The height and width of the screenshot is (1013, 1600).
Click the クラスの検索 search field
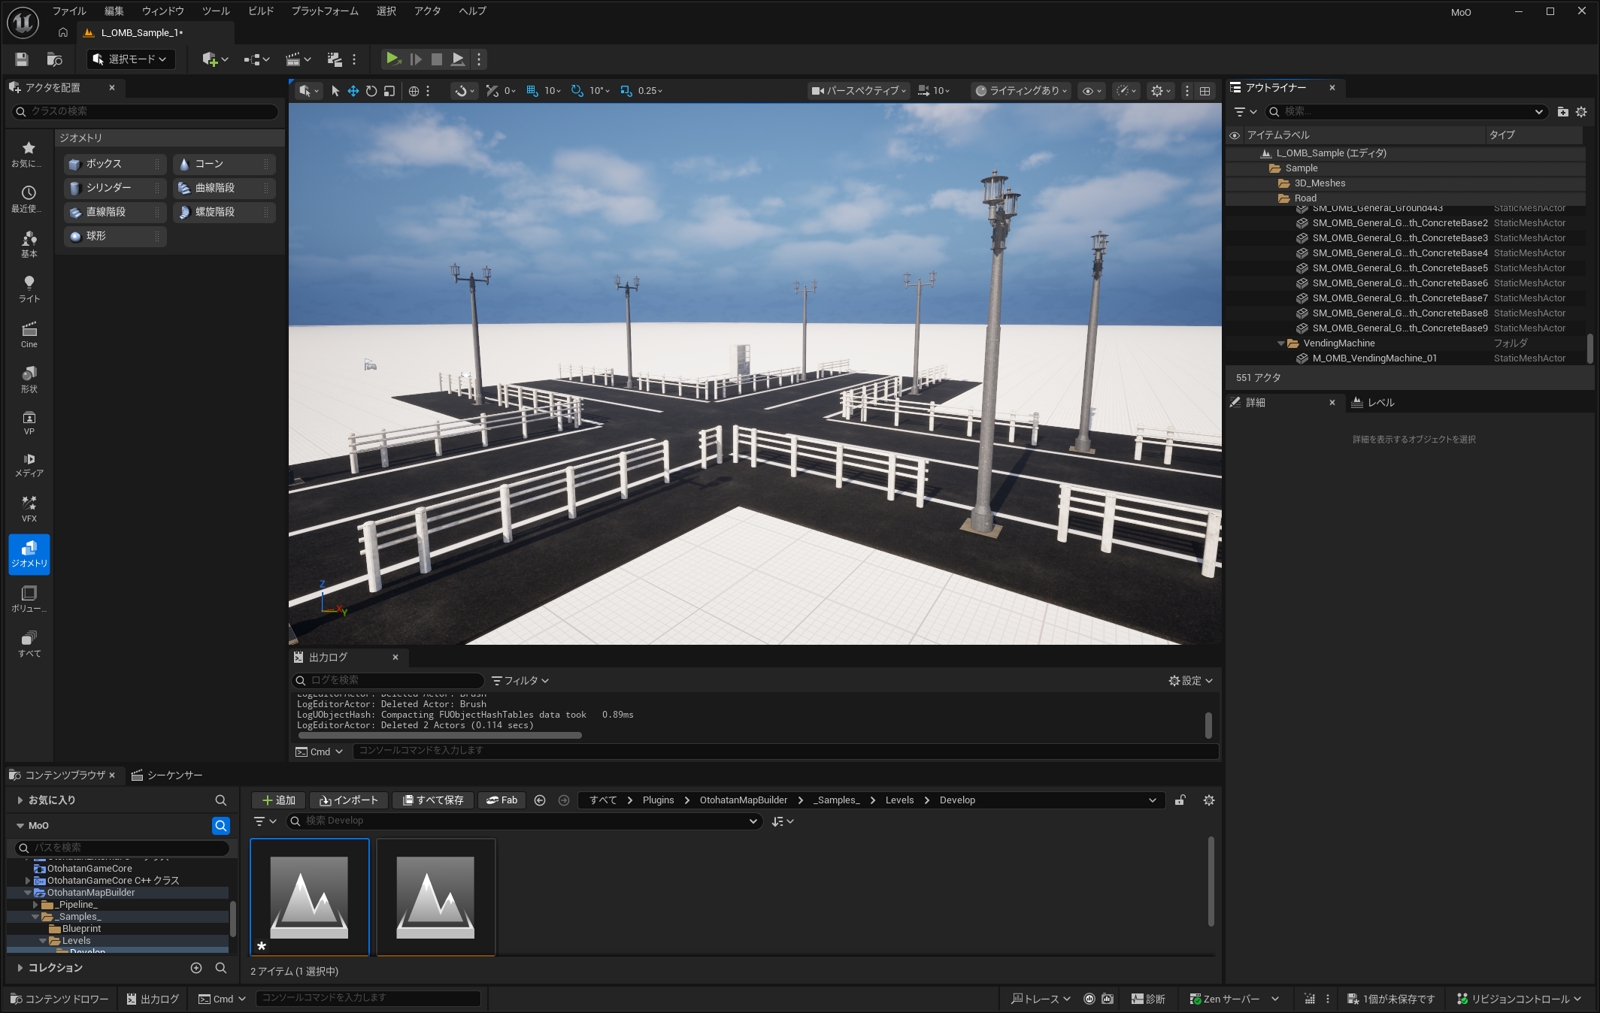[146, 111]
